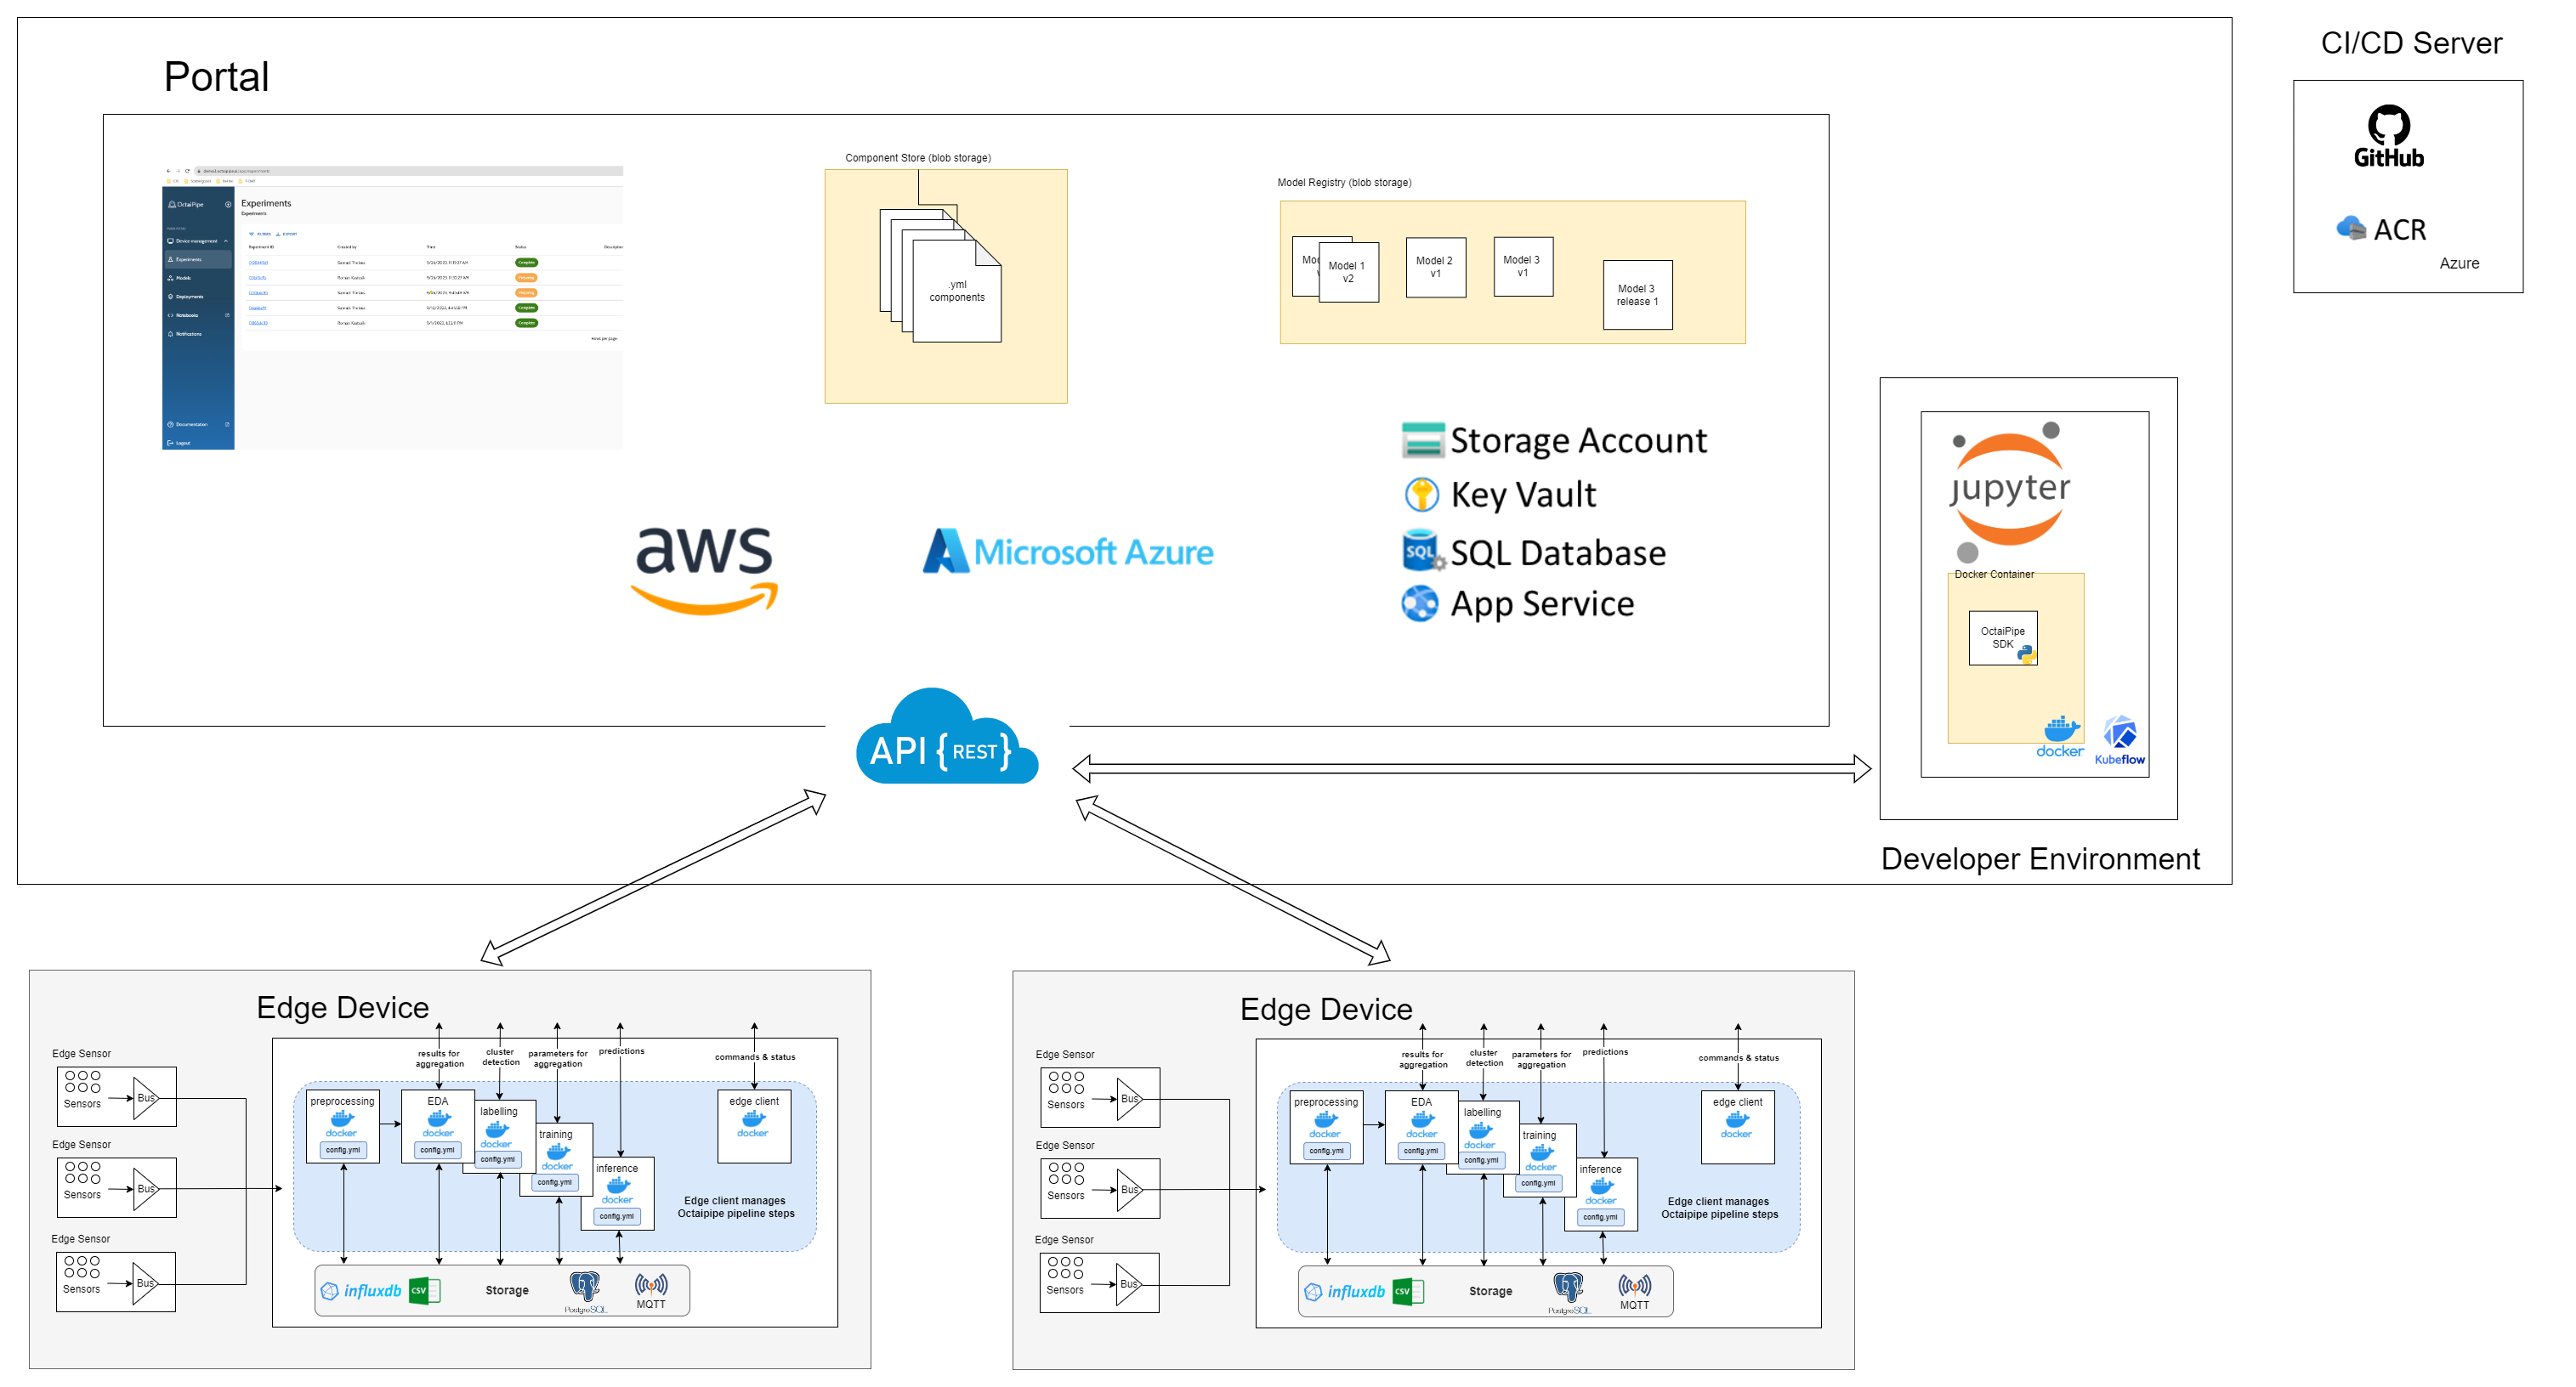The image size is (2576, 1387).
Task: Select the OctaiPipe SDK box
Action: tap(2002, 638)
